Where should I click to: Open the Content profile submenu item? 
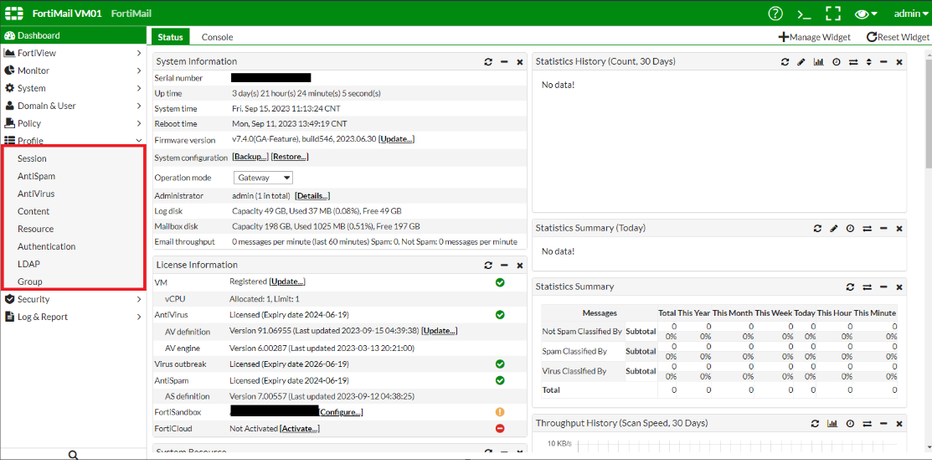33,212
